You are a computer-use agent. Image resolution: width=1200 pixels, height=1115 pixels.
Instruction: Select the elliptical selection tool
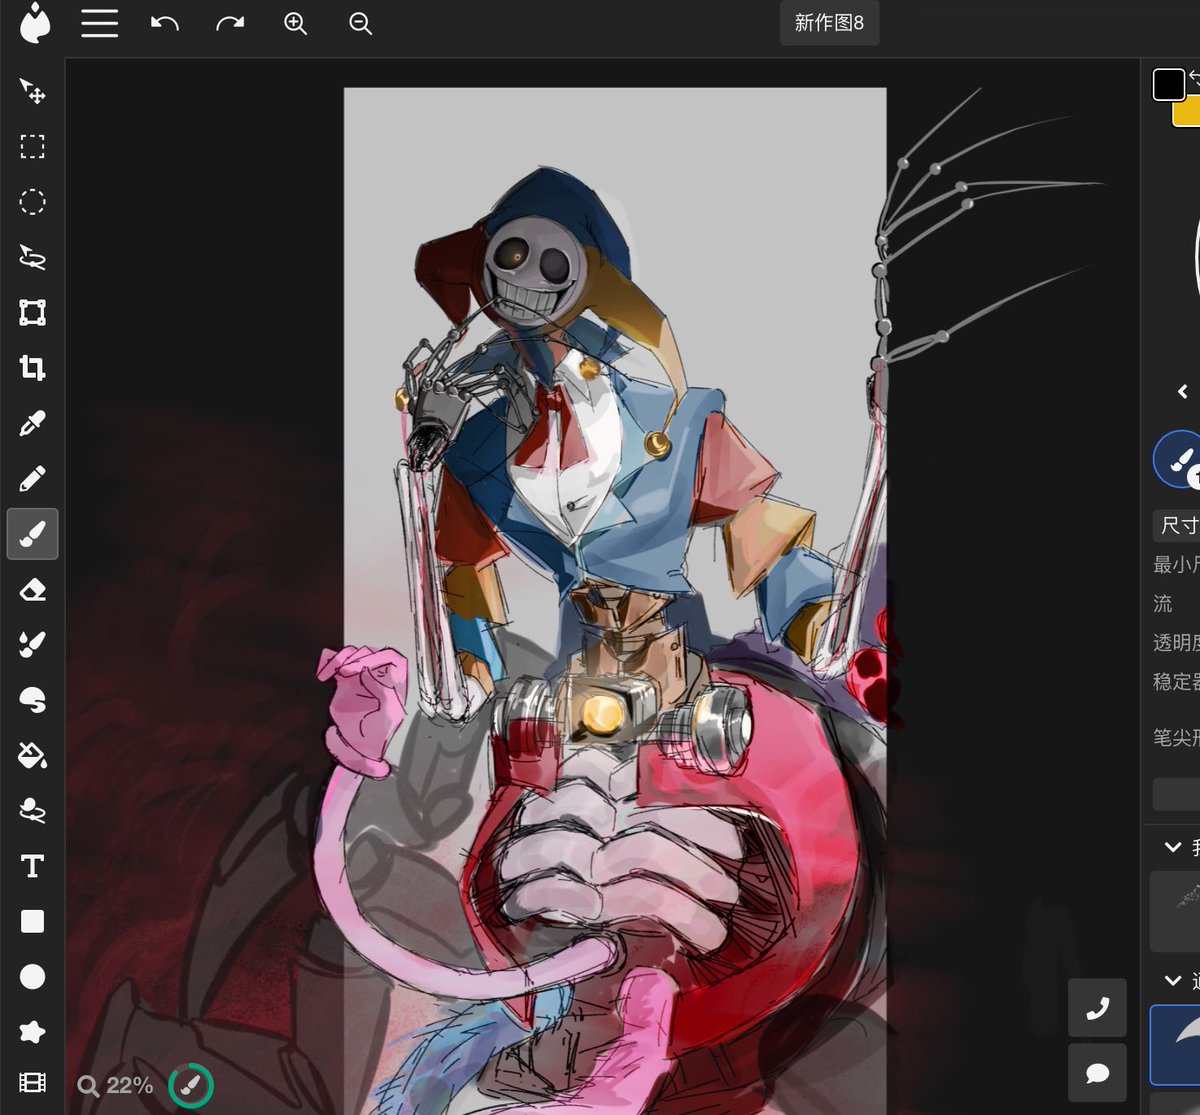click(32, 202)
